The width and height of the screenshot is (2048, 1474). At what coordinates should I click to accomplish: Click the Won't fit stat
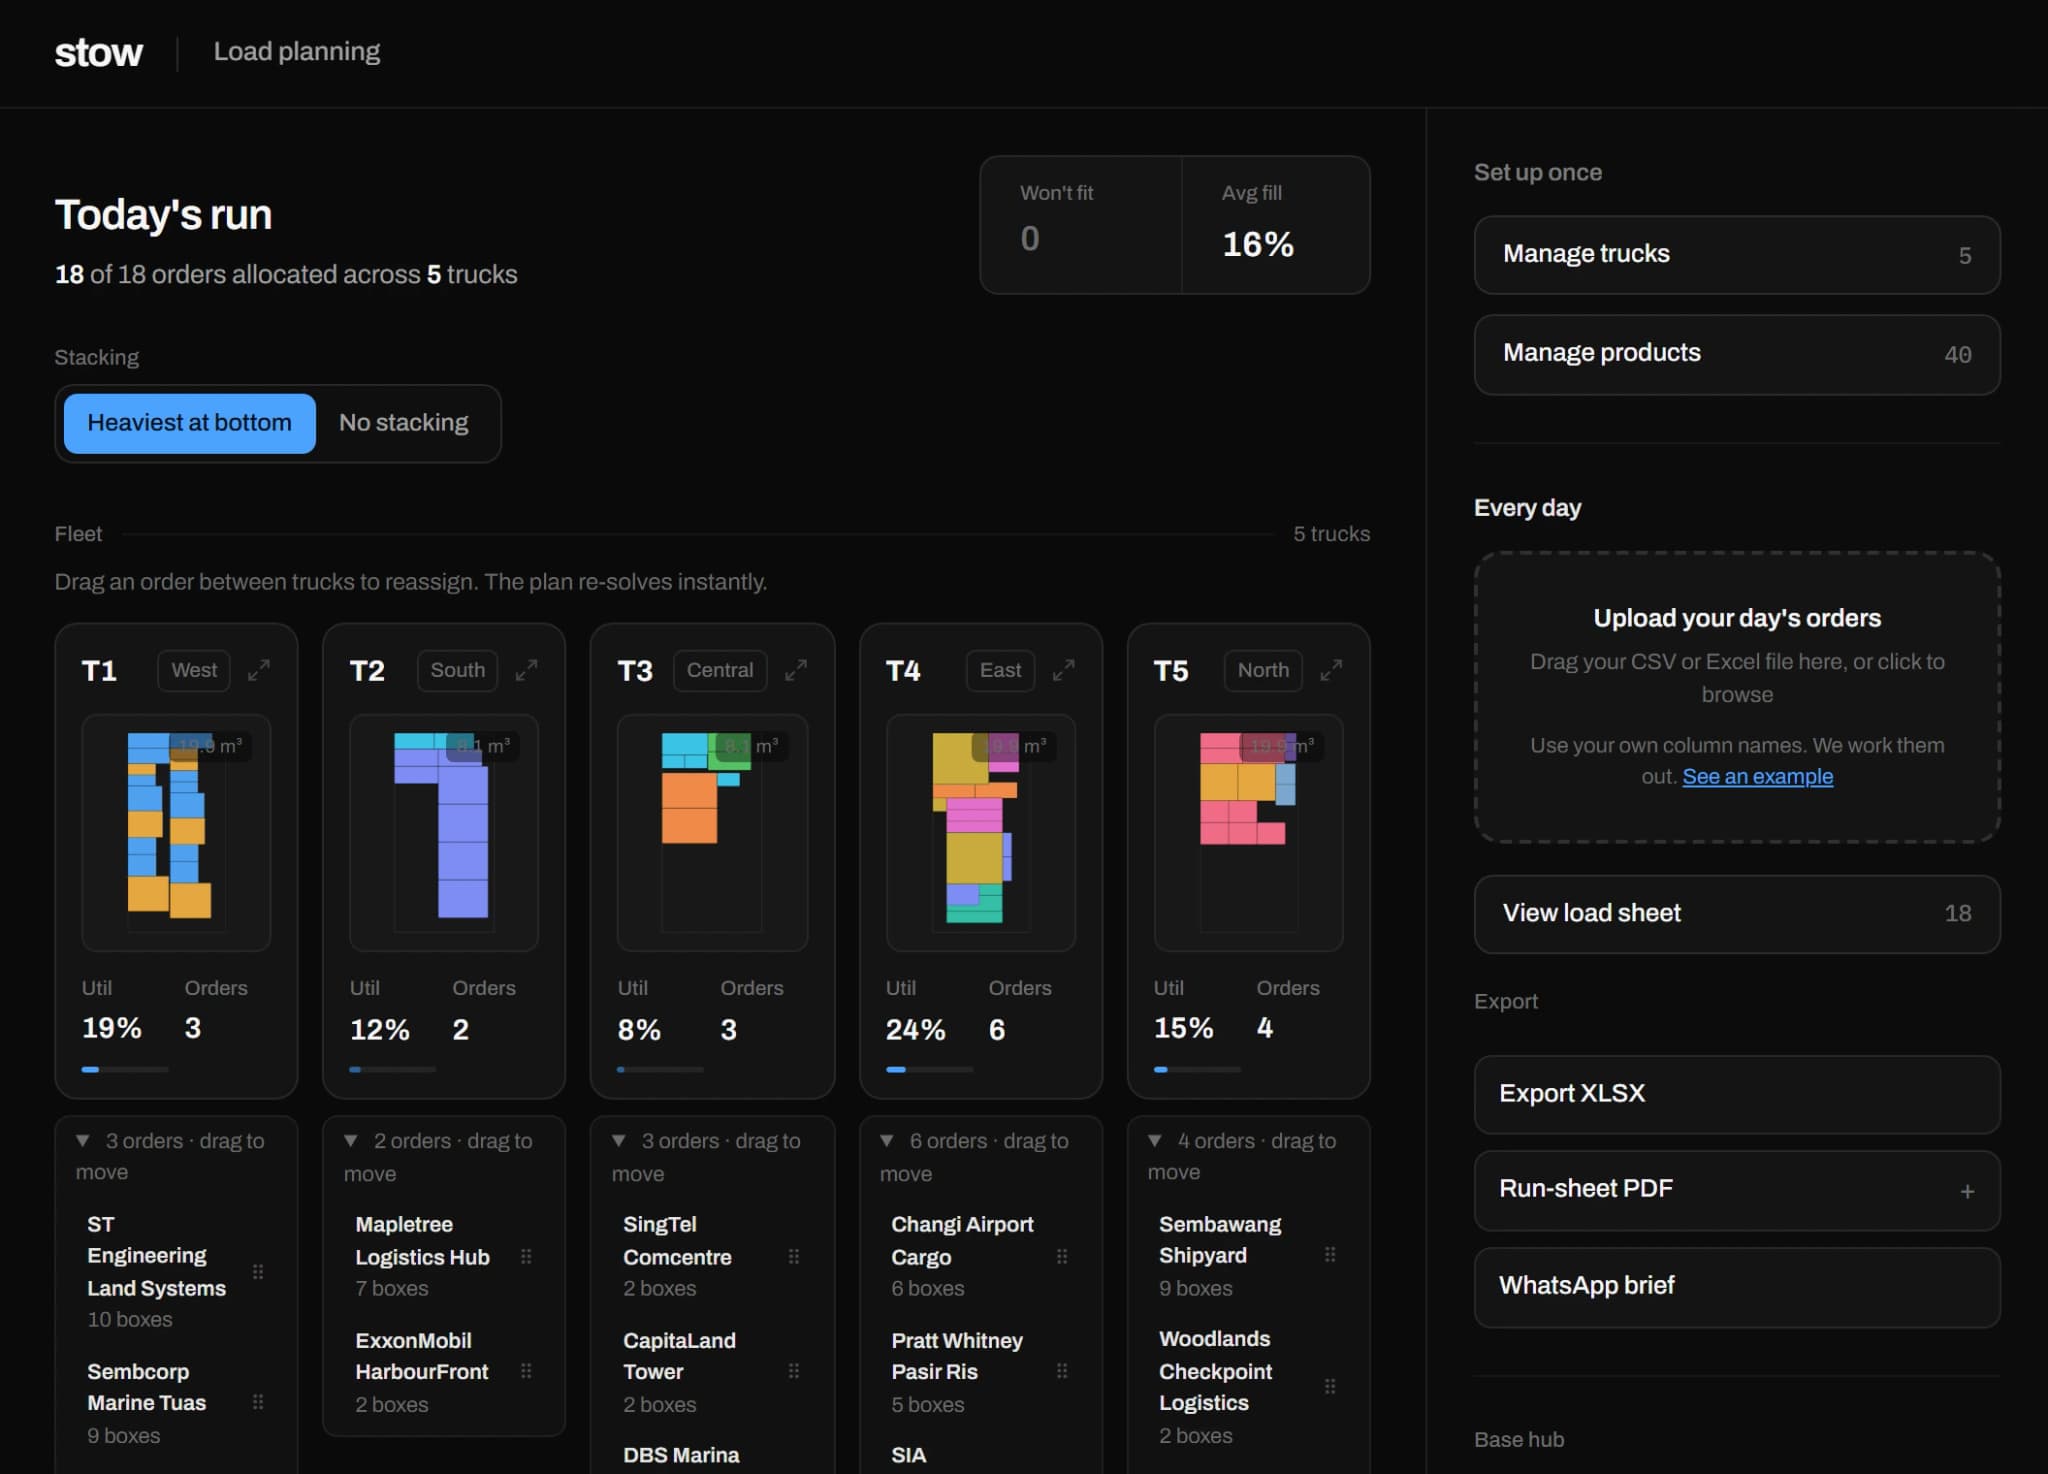pyautogui.click(x=1081, y=224)
